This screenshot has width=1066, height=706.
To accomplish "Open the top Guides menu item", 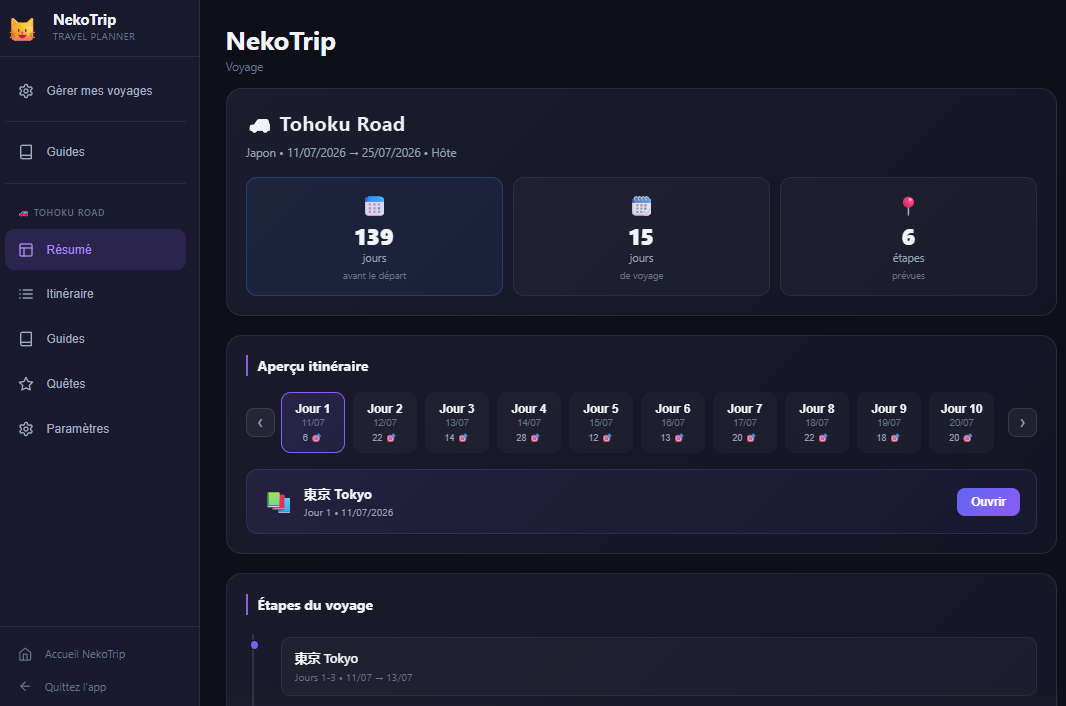I will click(x=66, y=152).
